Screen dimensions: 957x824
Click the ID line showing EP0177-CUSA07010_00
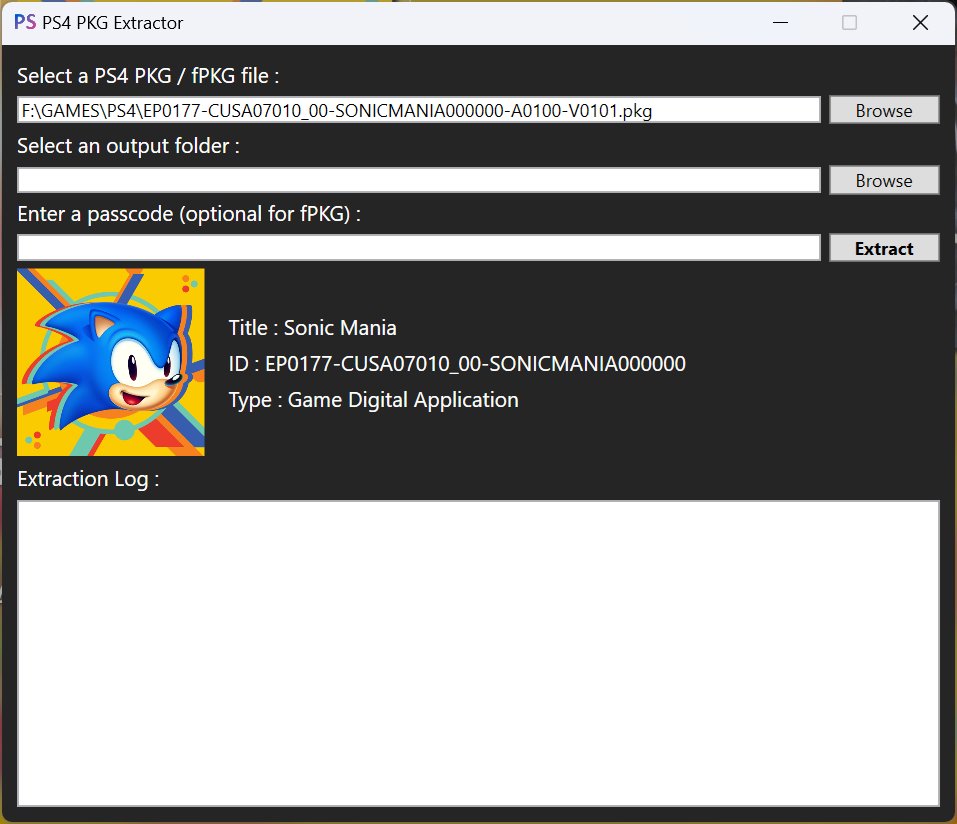pyautogui.click(x=457, y=364)
